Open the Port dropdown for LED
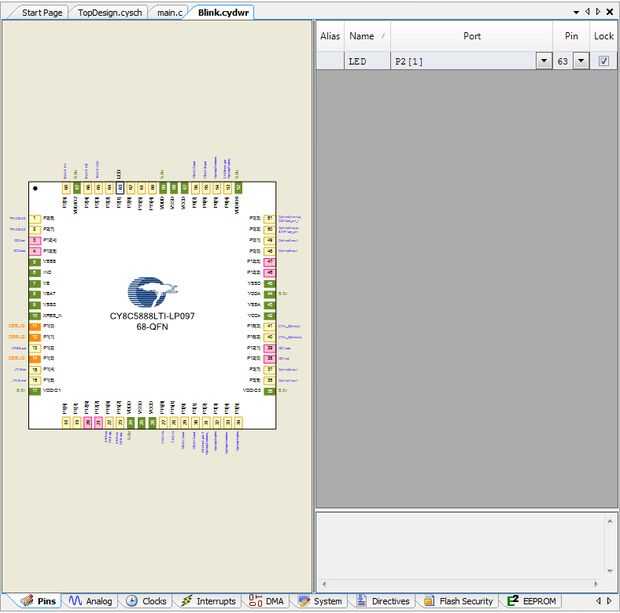The width and height of the screenshot is (620, 613). pyautogui.click(x=544, y=61)
